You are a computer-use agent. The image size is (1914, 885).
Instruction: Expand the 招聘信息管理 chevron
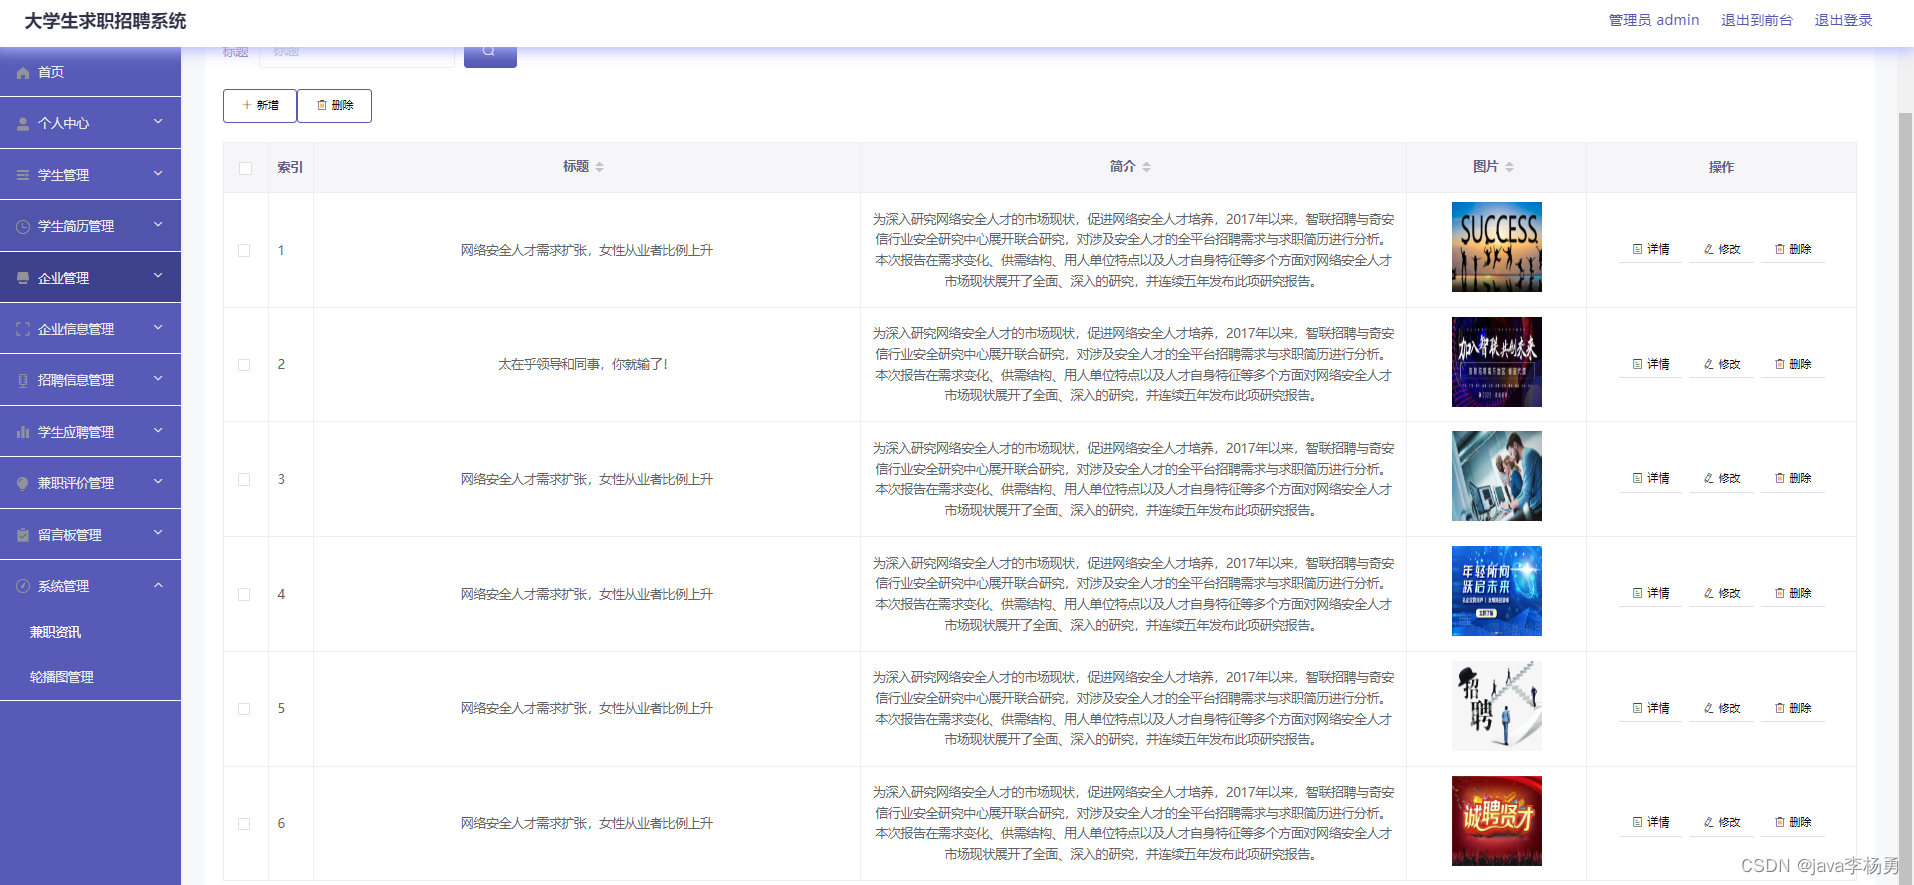coord(158,380)
